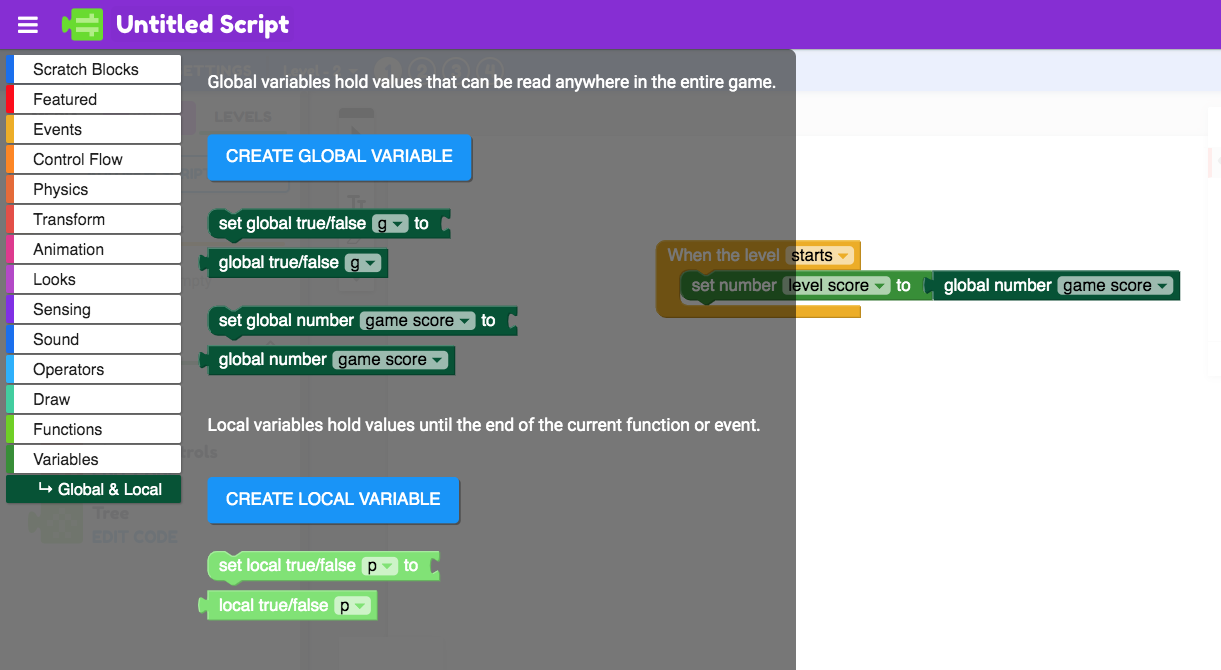Choose the Animation category

(94, 249)
